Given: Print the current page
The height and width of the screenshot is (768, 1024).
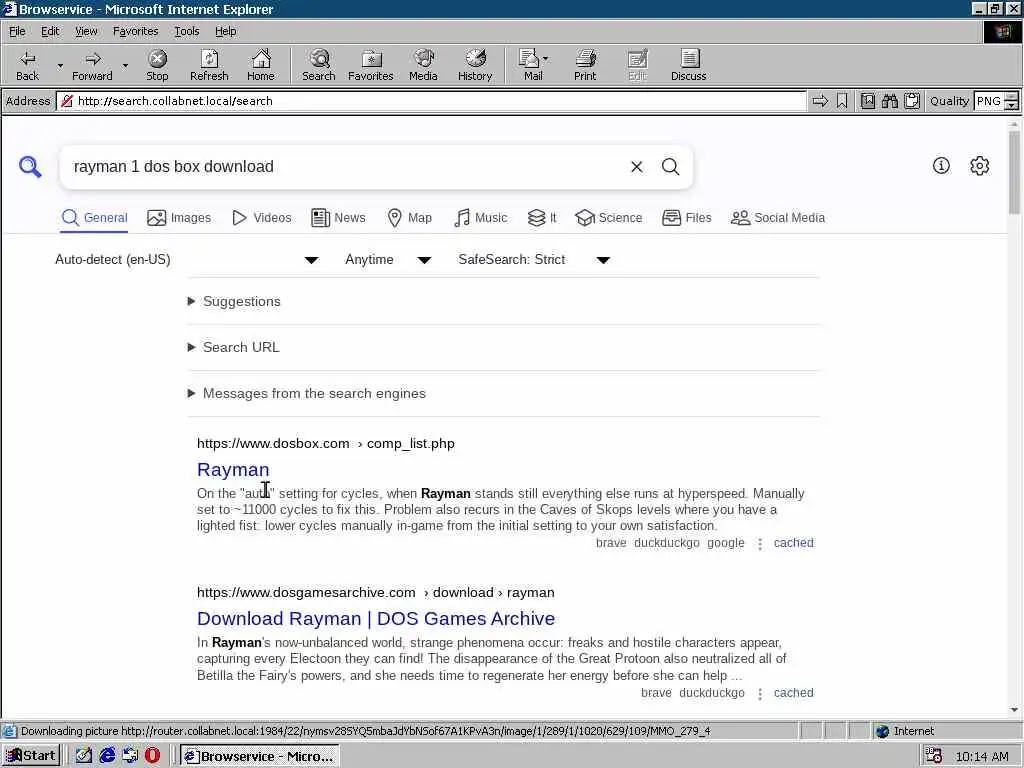Looking at the screenshot, I should coord(585,65).
